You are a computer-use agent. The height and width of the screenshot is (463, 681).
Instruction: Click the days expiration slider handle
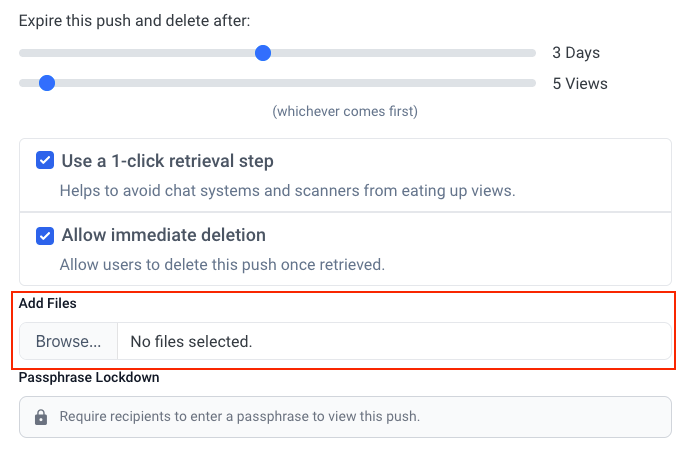coord(263,53)
